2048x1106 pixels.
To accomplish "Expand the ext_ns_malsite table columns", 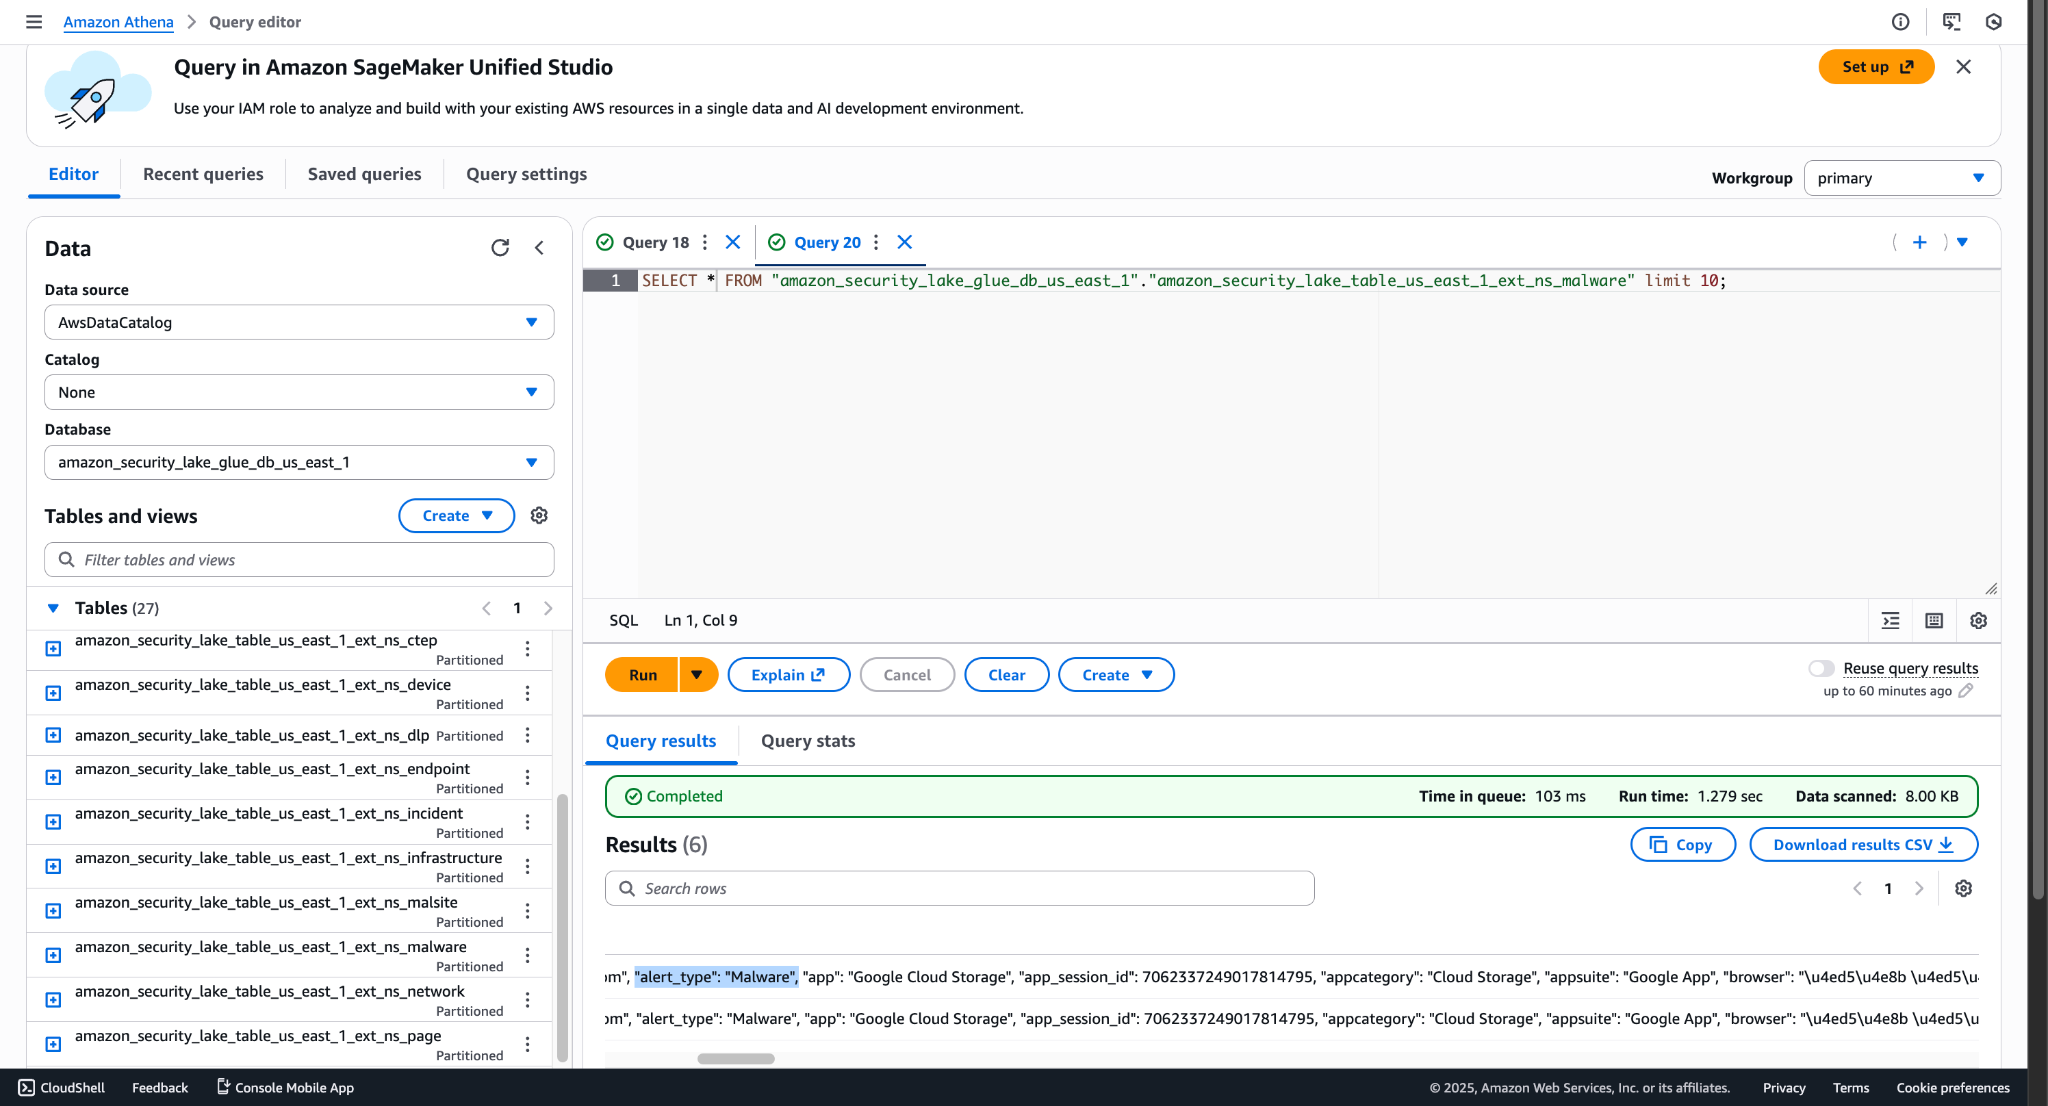I will pyautogui.click(x=54, y=911).
